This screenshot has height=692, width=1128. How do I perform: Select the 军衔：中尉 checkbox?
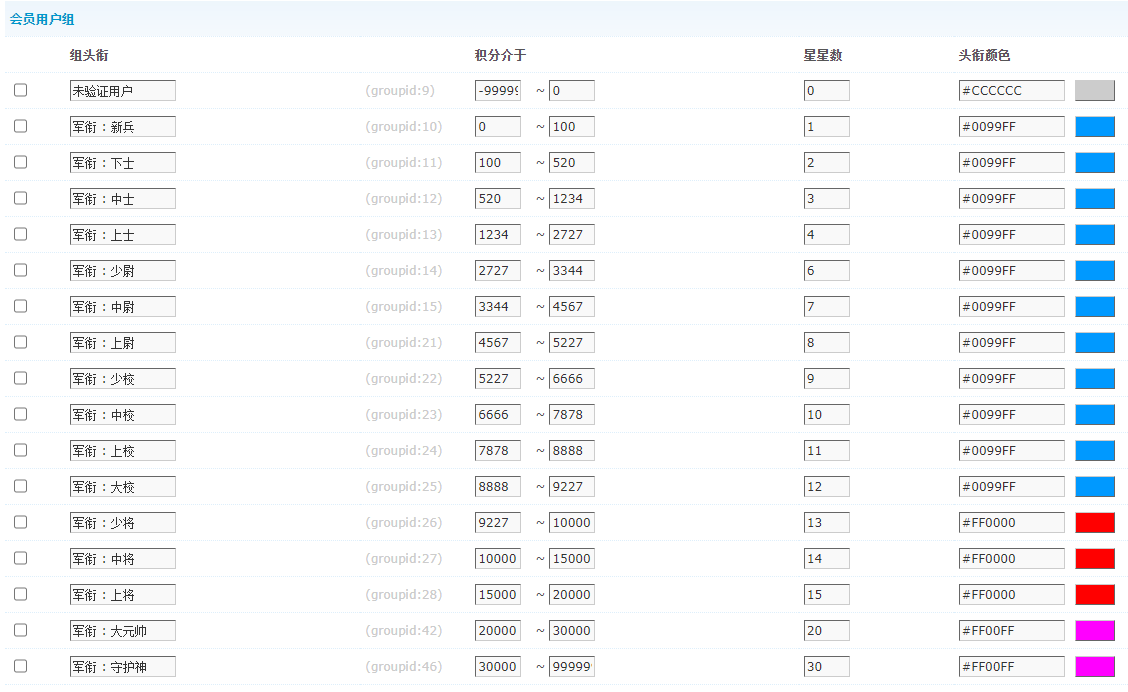[x=21, y=306]
